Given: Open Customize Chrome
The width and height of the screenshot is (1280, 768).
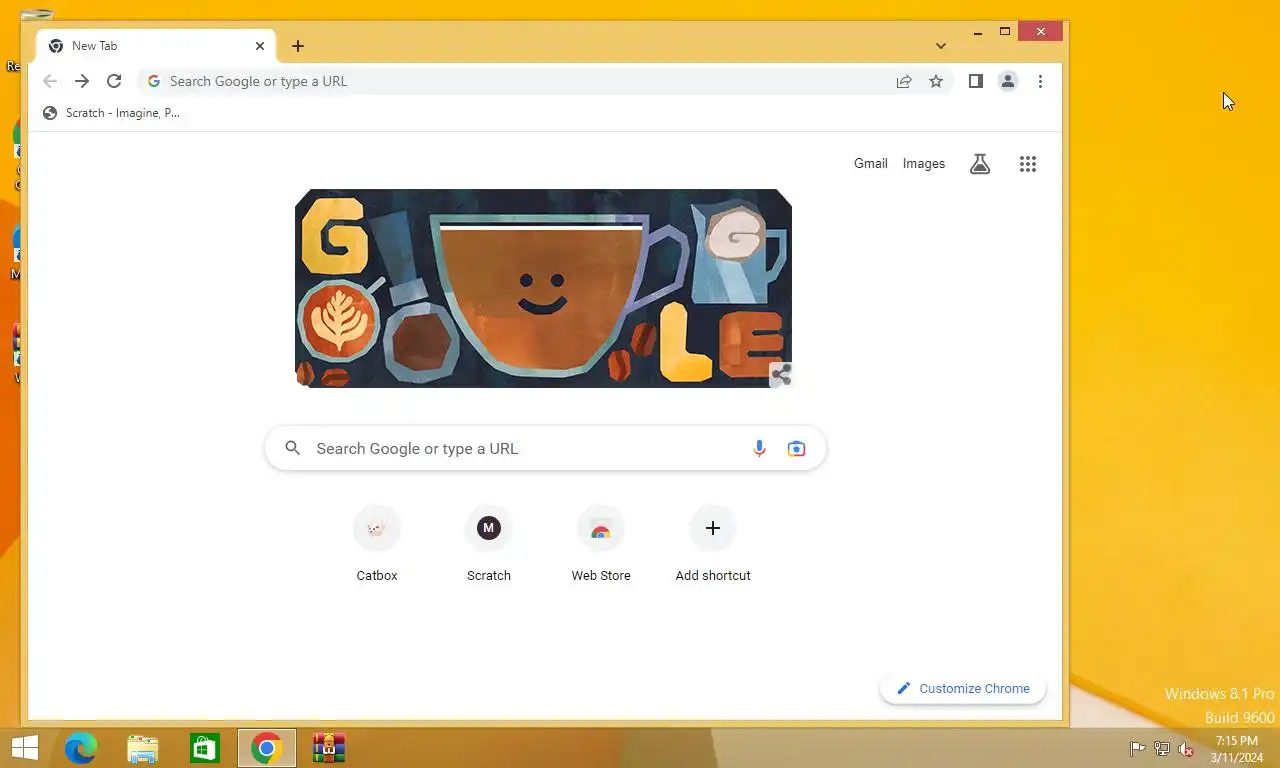Looking at the screenshot, I should coord(963,688).
